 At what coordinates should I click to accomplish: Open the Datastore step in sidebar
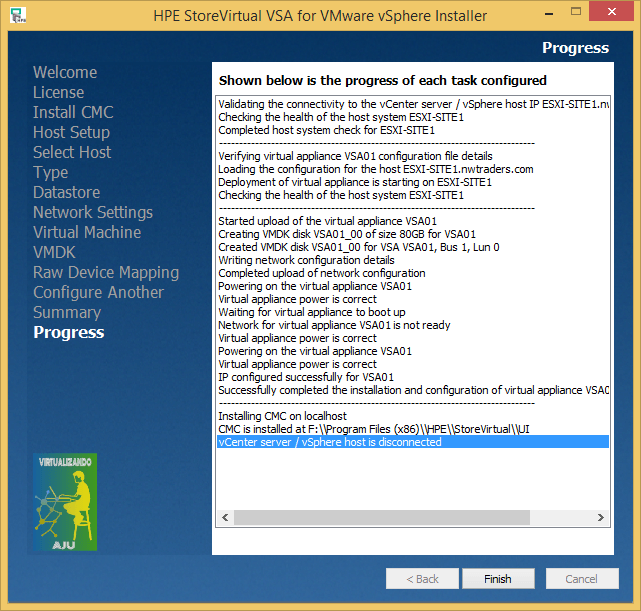[x=66, y=192]
